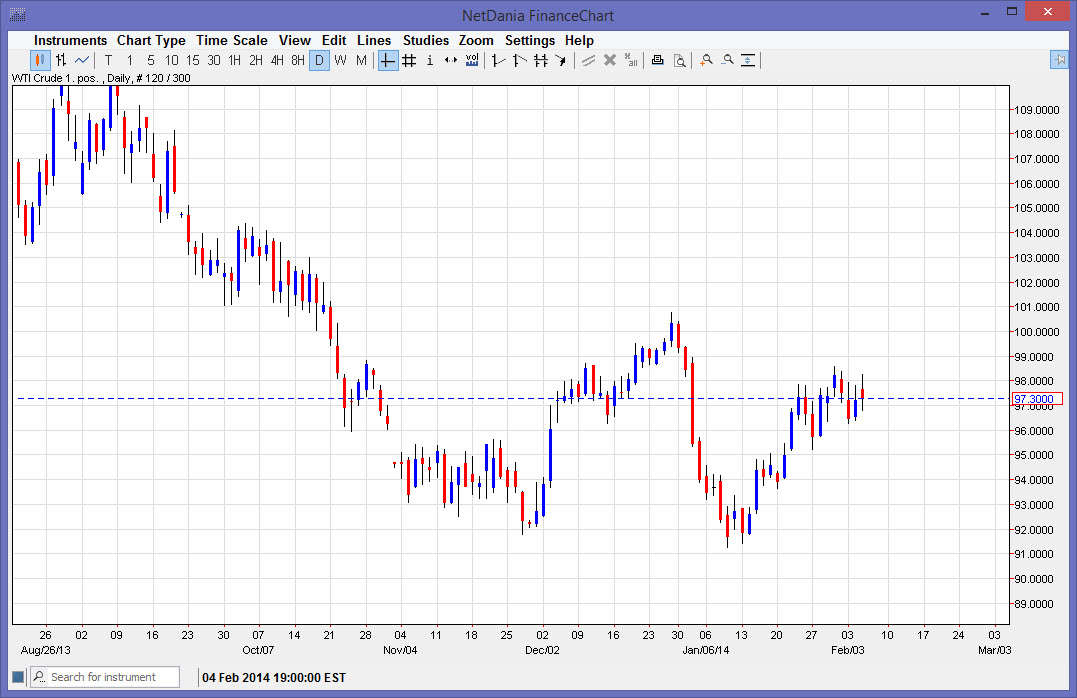Viewport: 1077px width, 698px height.
Task: Open the Settings menu
Action: click(x=529, y=40)
